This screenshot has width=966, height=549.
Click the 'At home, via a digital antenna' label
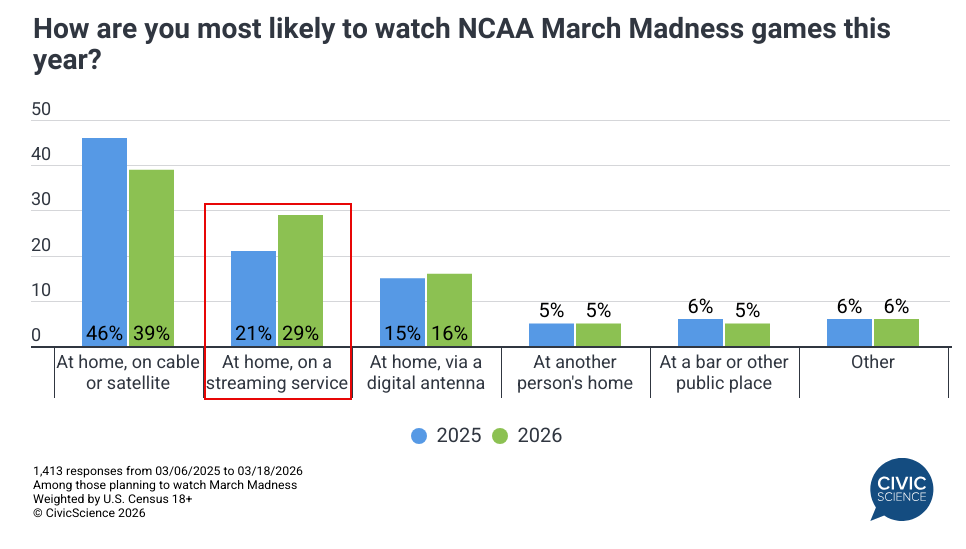pos(426,372)
